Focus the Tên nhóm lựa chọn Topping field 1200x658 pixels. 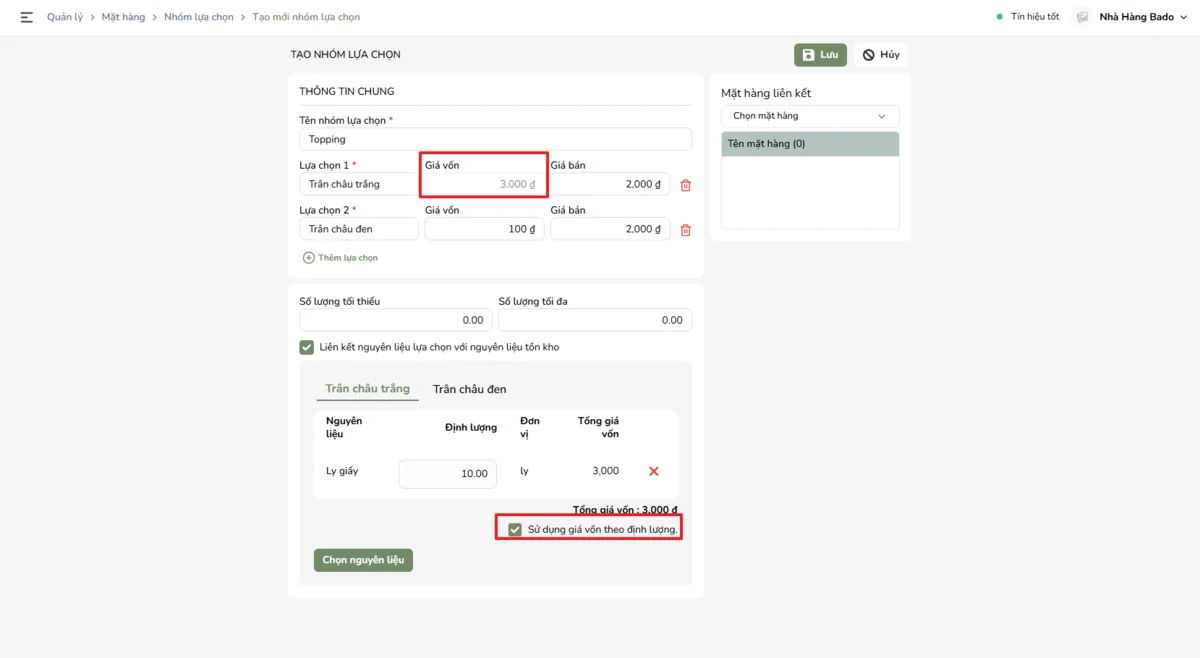[x=495, y=139]
